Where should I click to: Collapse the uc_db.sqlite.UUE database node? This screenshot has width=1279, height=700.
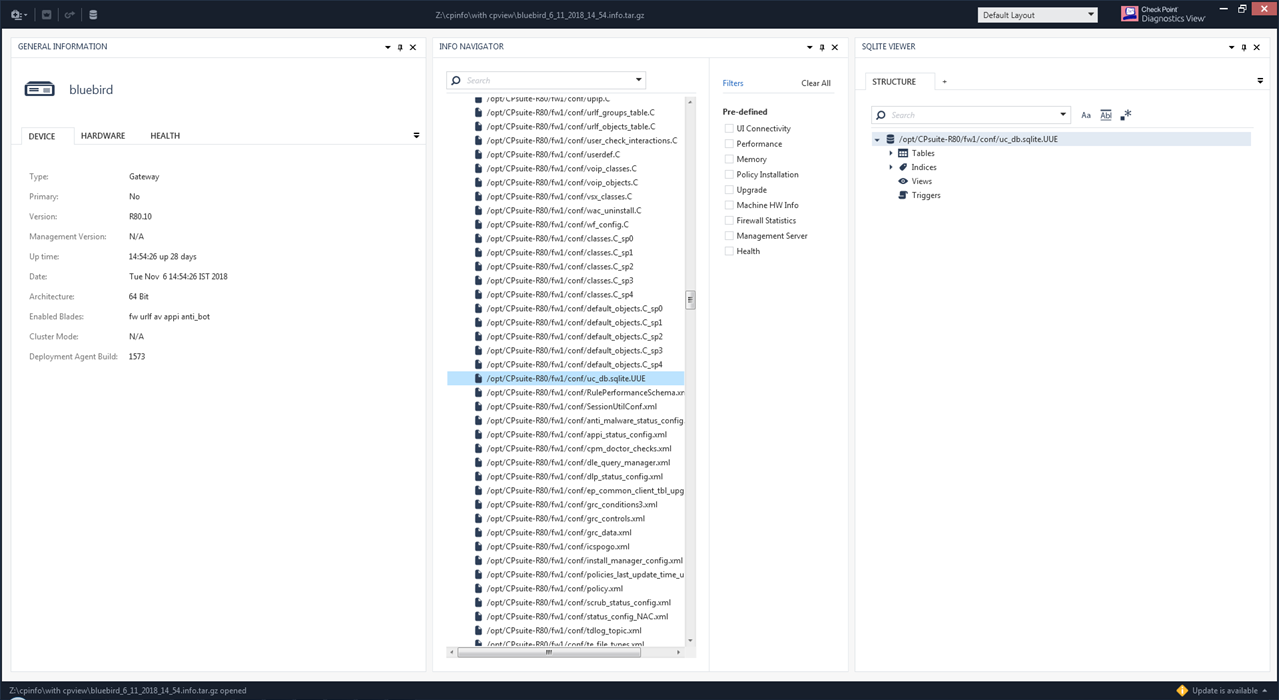pos(877,140)
